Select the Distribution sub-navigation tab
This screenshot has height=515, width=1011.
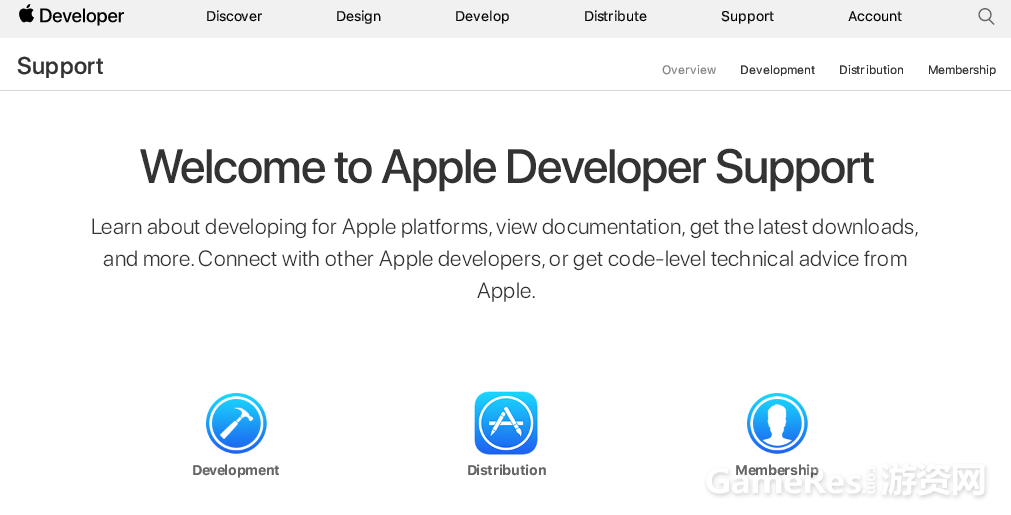(x=871, y=70)
